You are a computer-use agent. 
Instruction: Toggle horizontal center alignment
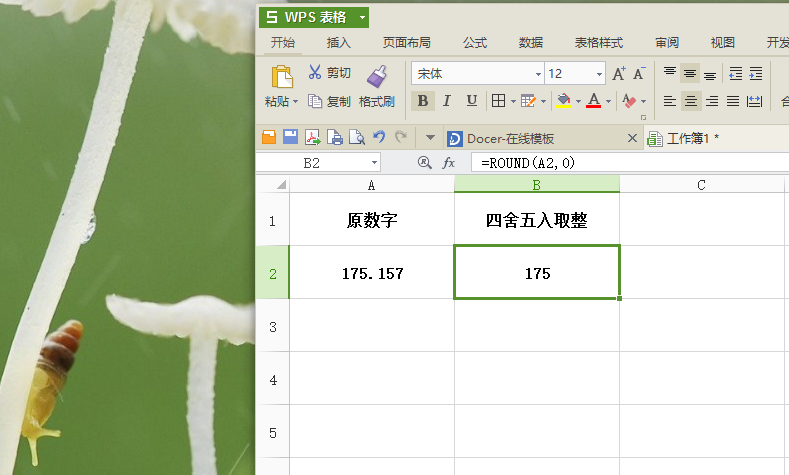pyautogui.click(x=691, y=101)
